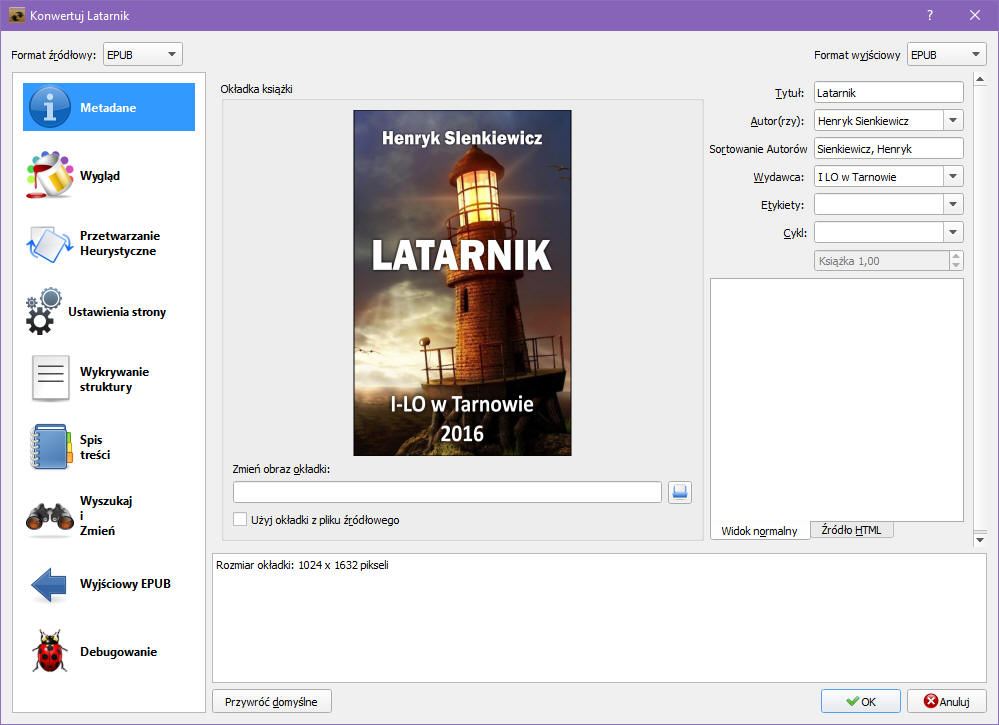This screenshot has height=725, width=999.
Task: Open the Debugowanie ladybug icon
Action: pyautogui.click(x=50, y=652)
